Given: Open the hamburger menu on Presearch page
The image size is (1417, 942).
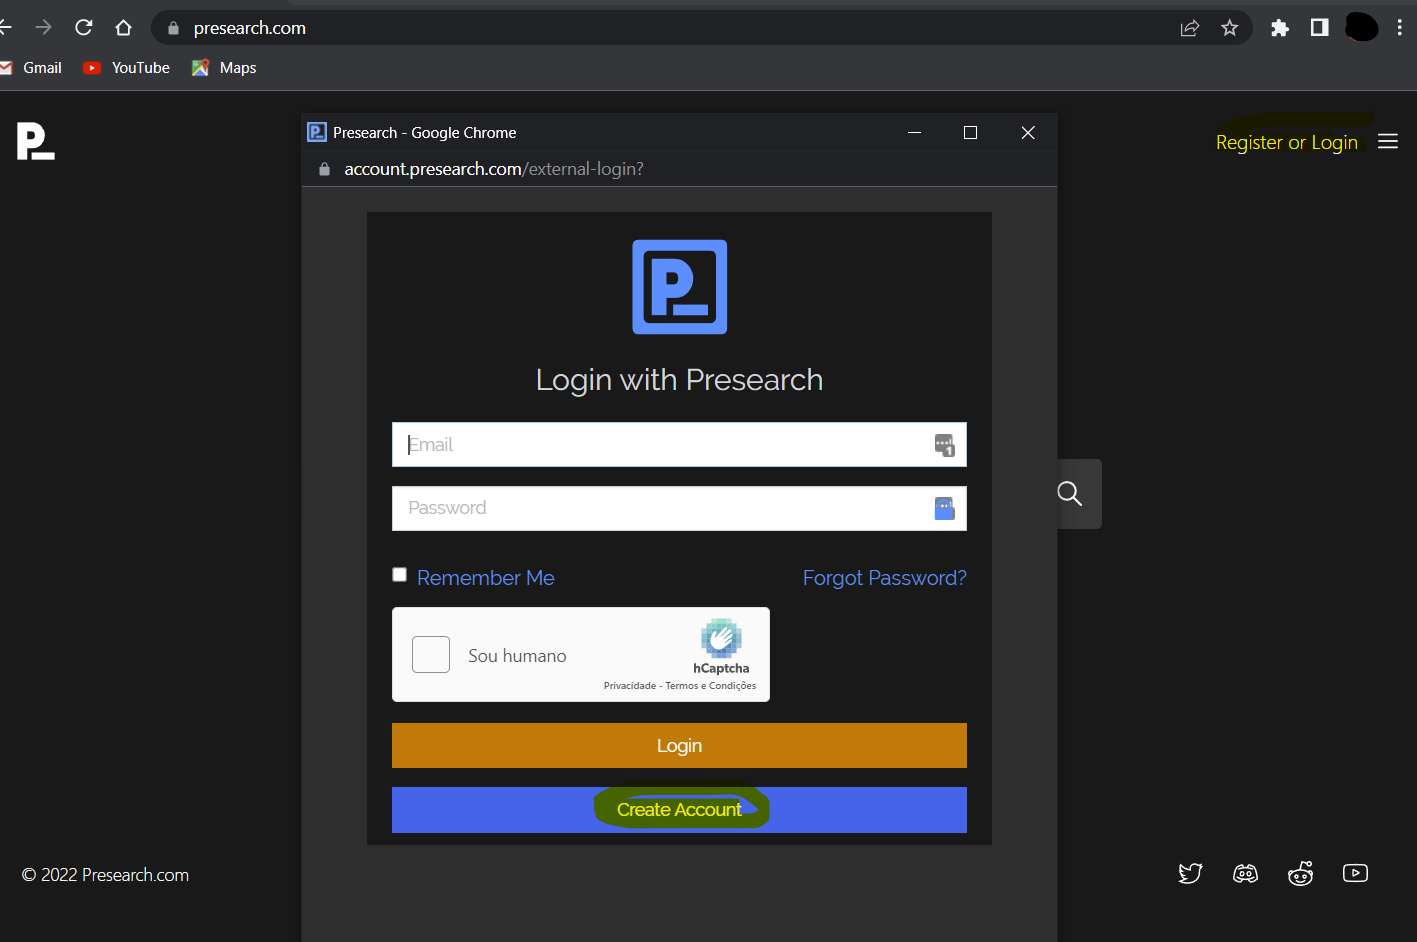Looking at the screenshot, I should (x=1388, y=142).
